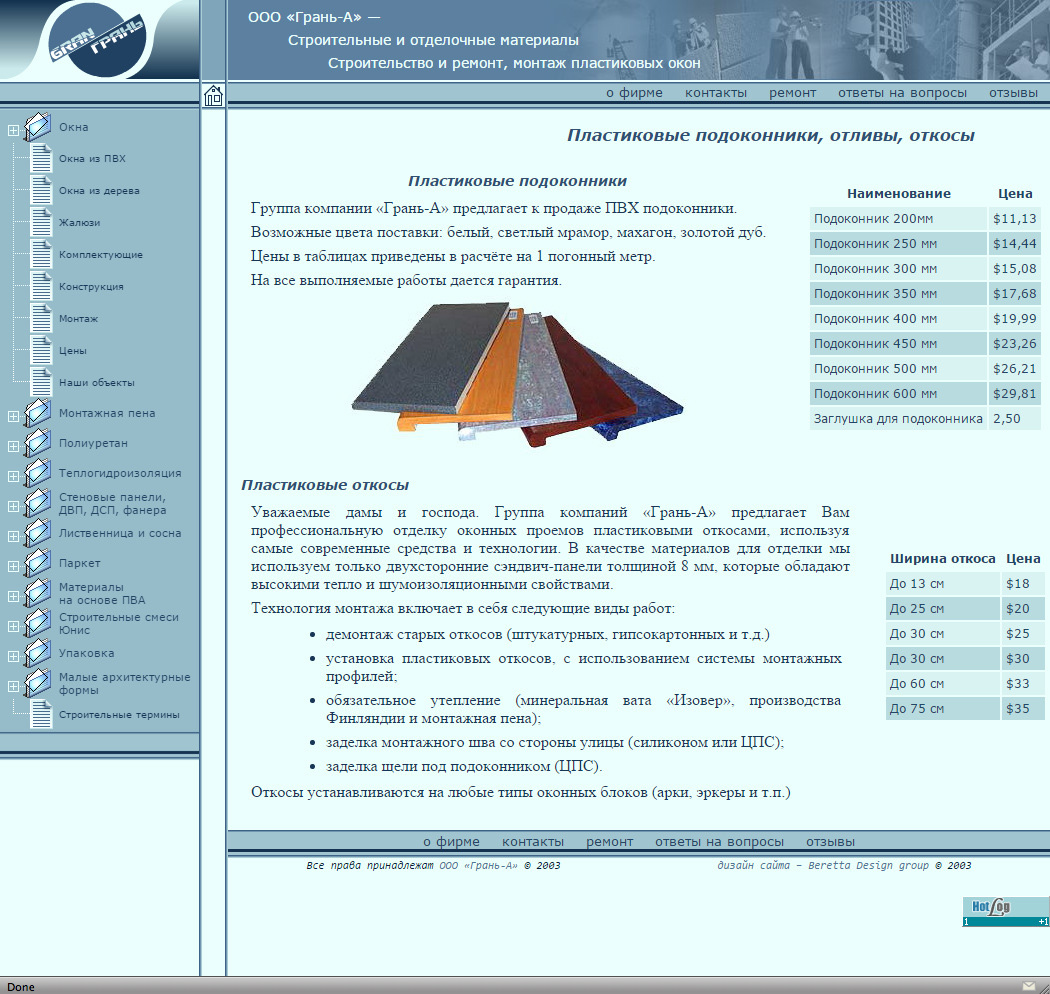Open the Монтаж link in sidebar
Image resolution: width=1050 pixels, height=994 pixels.
(78, 319)
